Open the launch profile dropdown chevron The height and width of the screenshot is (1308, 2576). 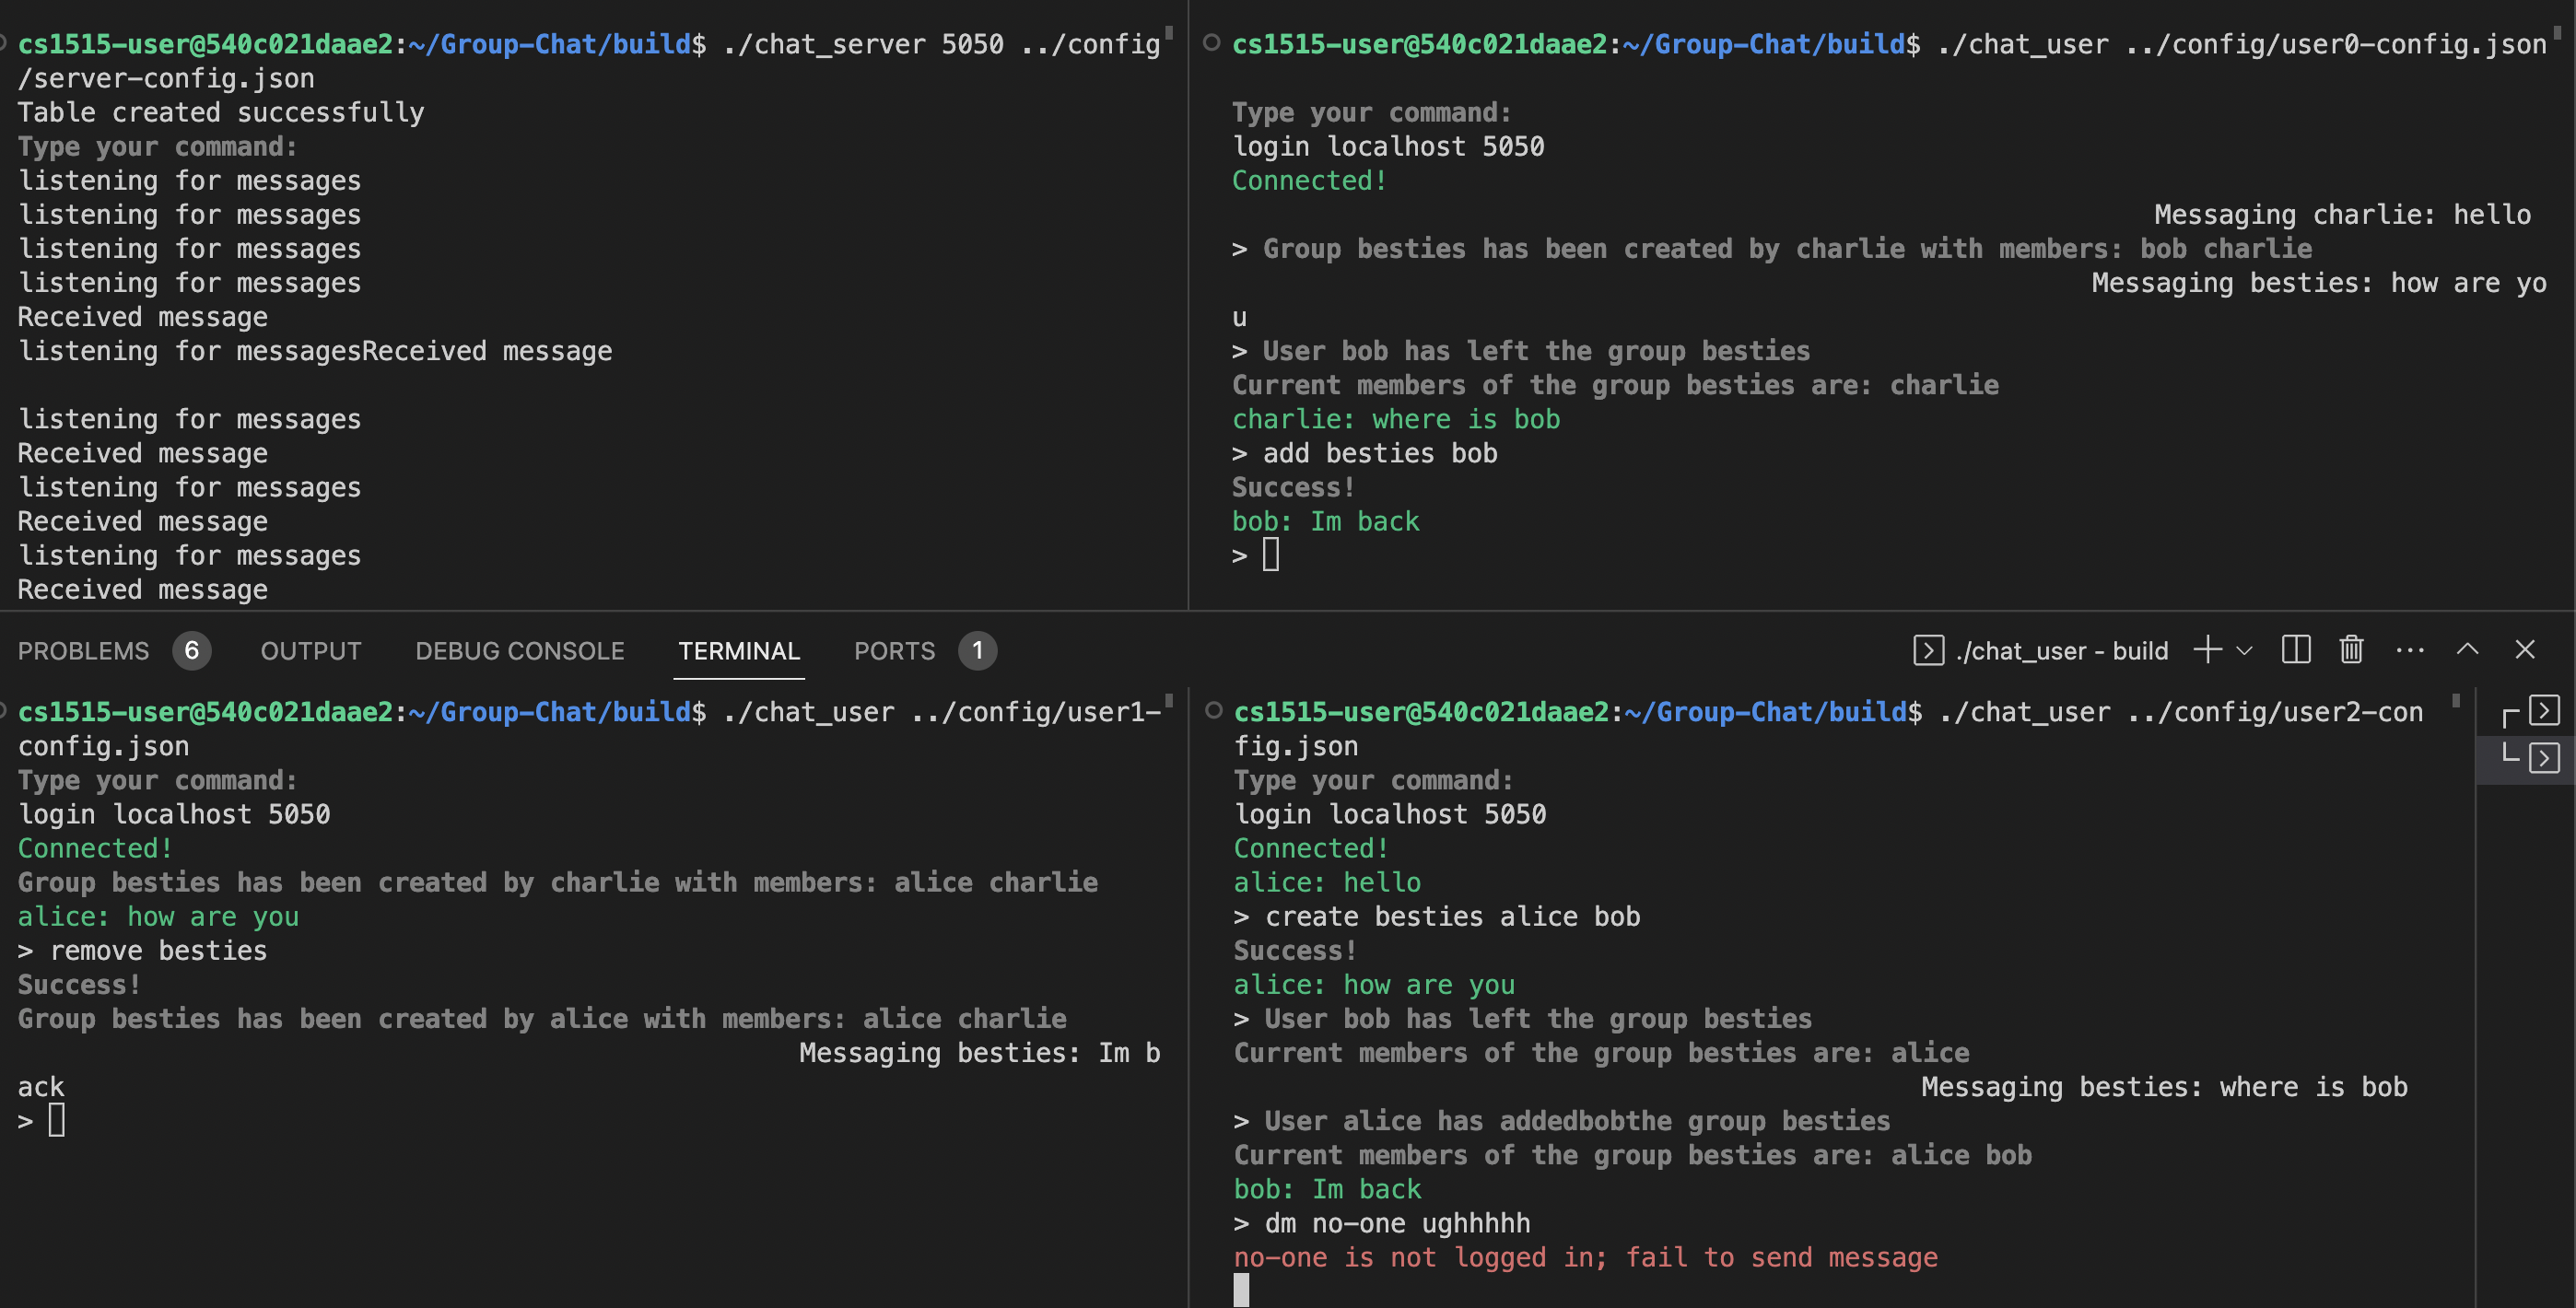(2244, 650)
